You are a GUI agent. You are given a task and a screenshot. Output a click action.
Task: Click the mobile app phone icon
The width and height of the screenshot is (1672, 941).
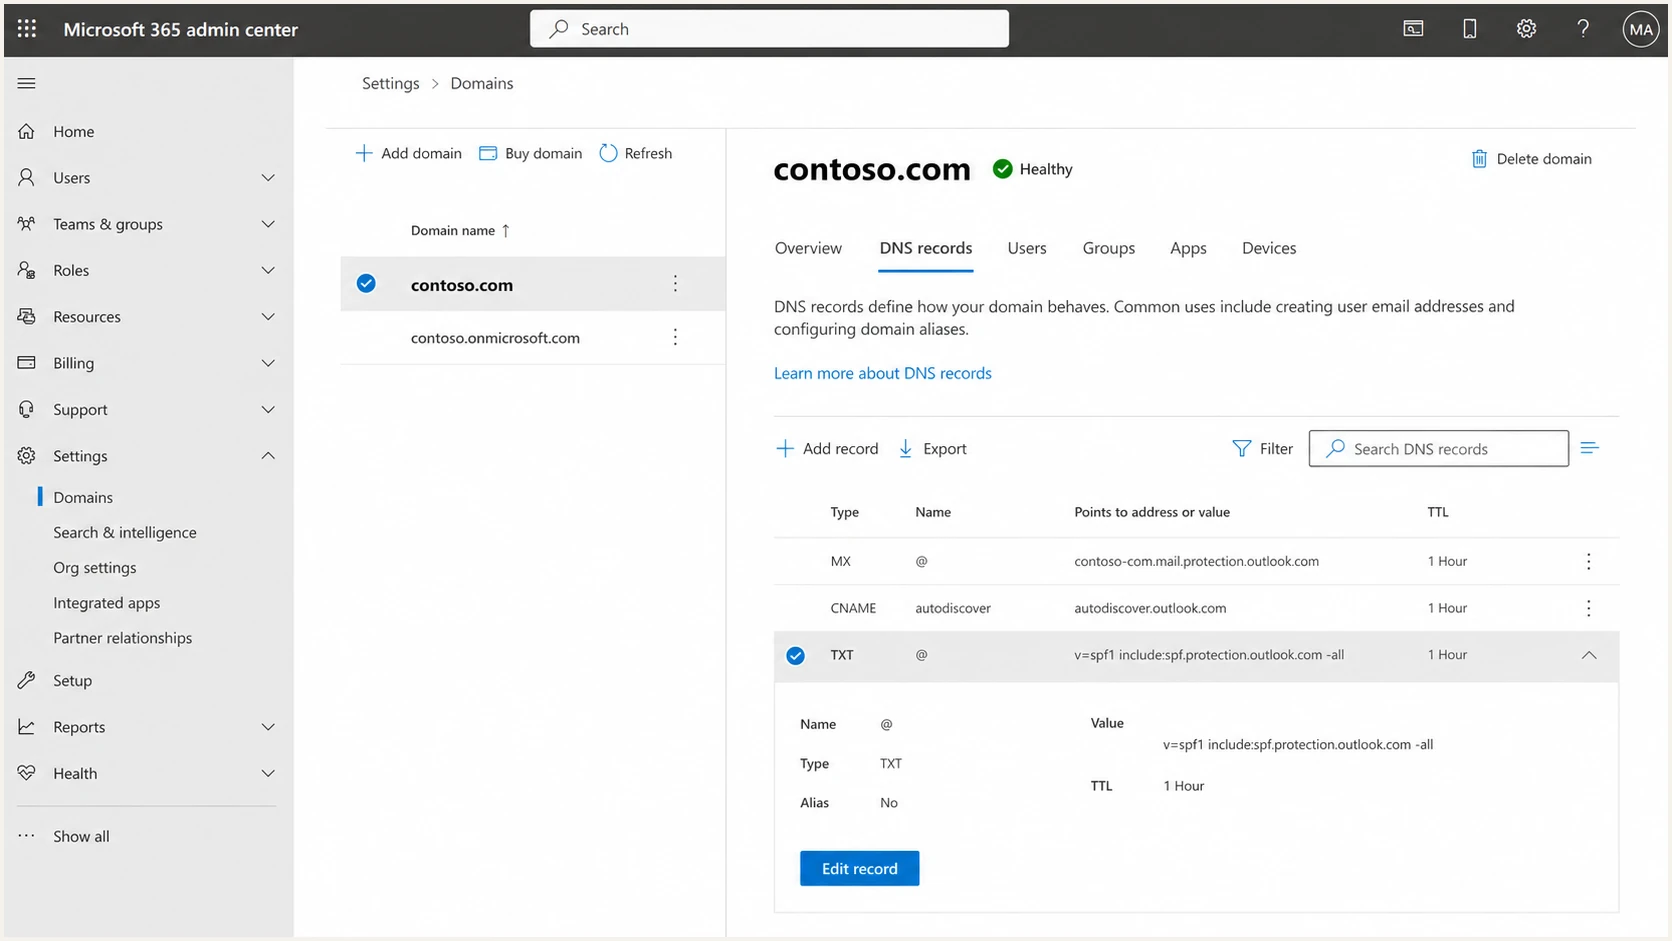tap(1470, 29)
